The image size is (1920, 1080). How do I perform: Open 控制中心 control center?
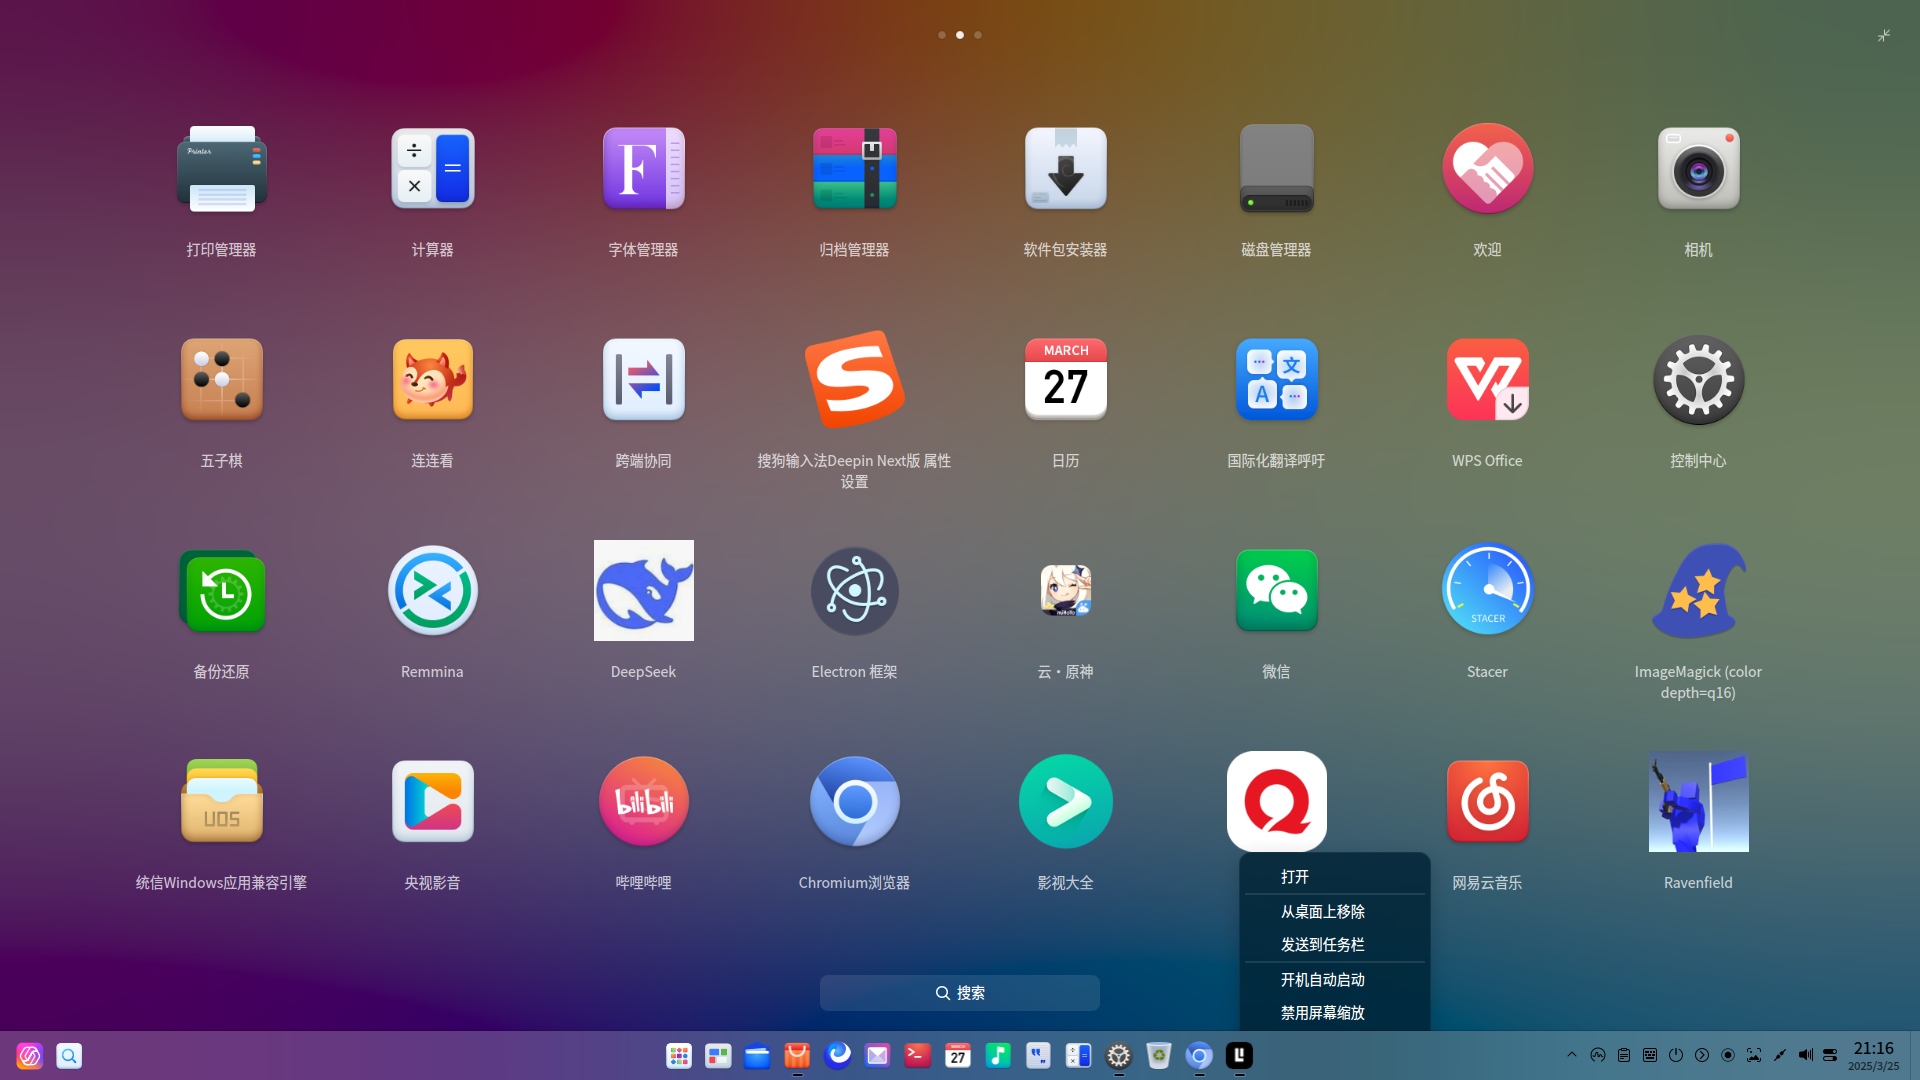coord(1699,379)
